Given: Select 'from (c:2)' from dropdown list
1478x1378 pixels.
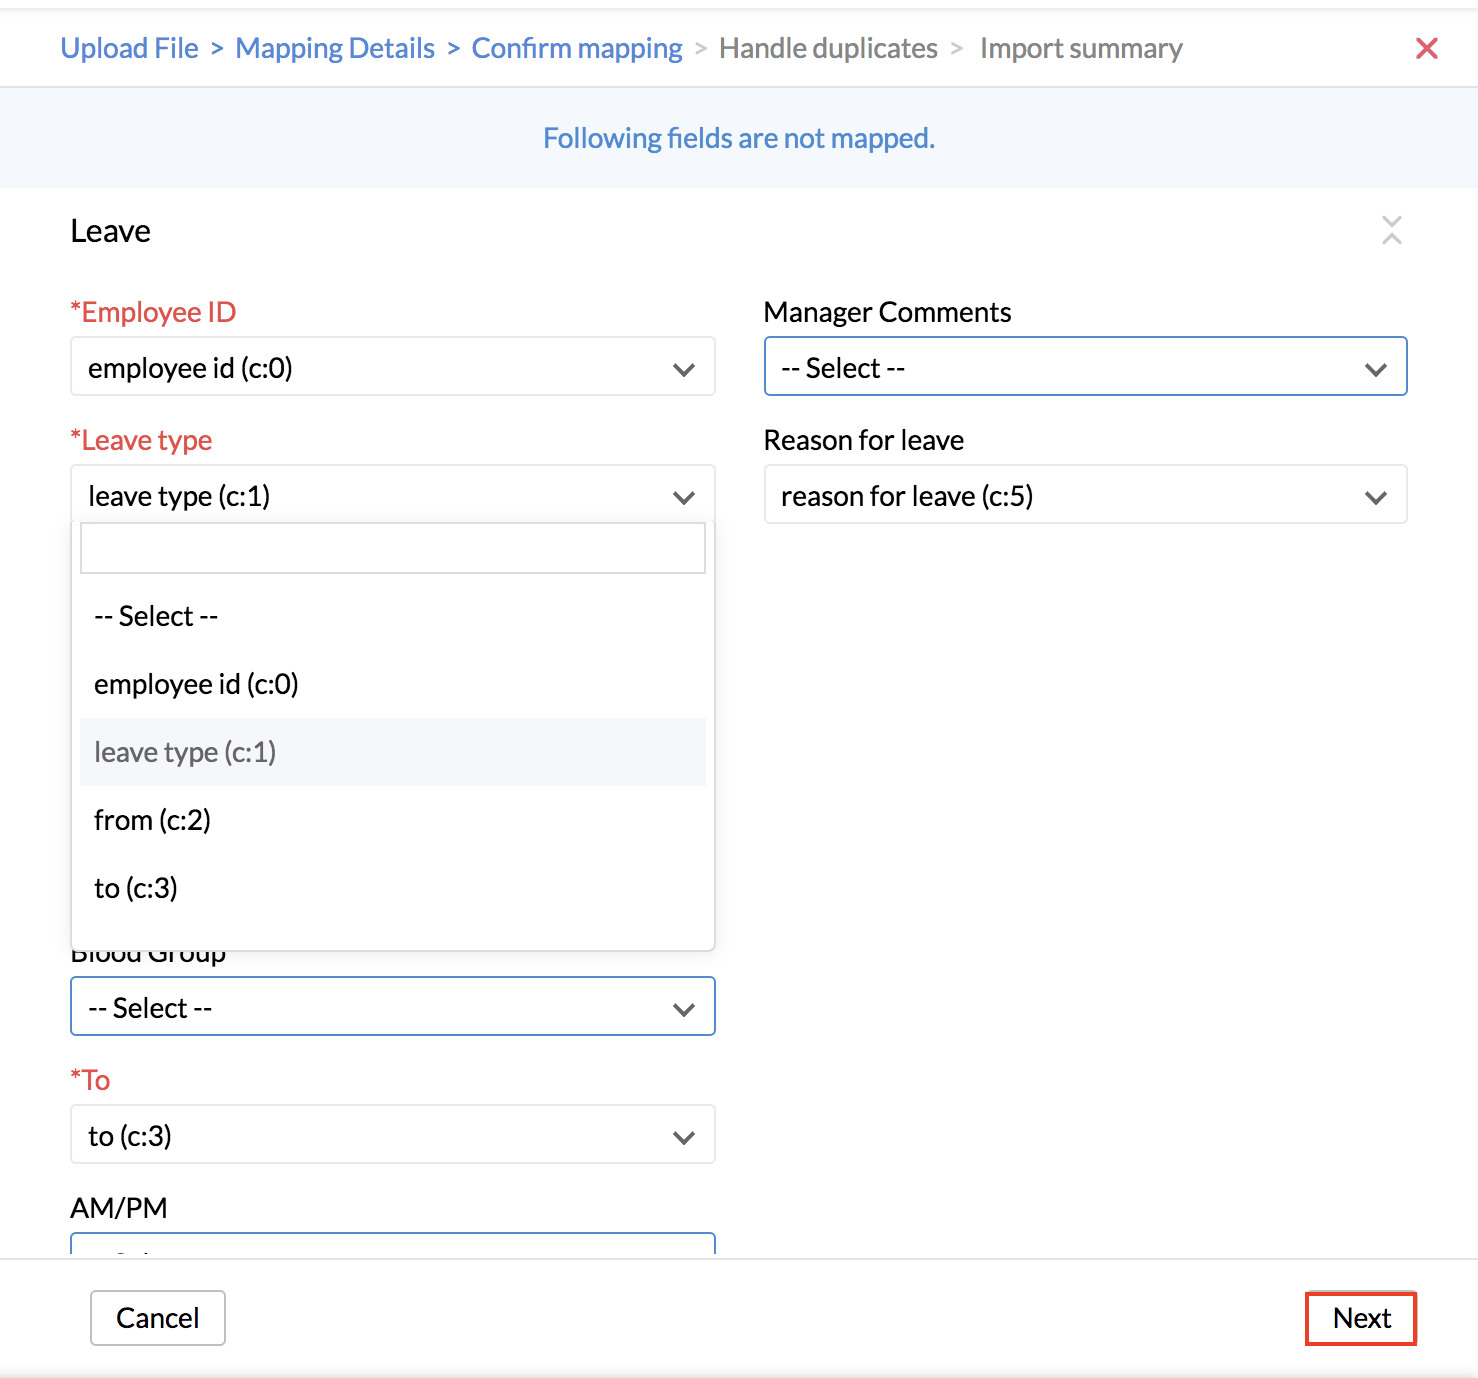Looking at the screenshot, I should [152, 820].
